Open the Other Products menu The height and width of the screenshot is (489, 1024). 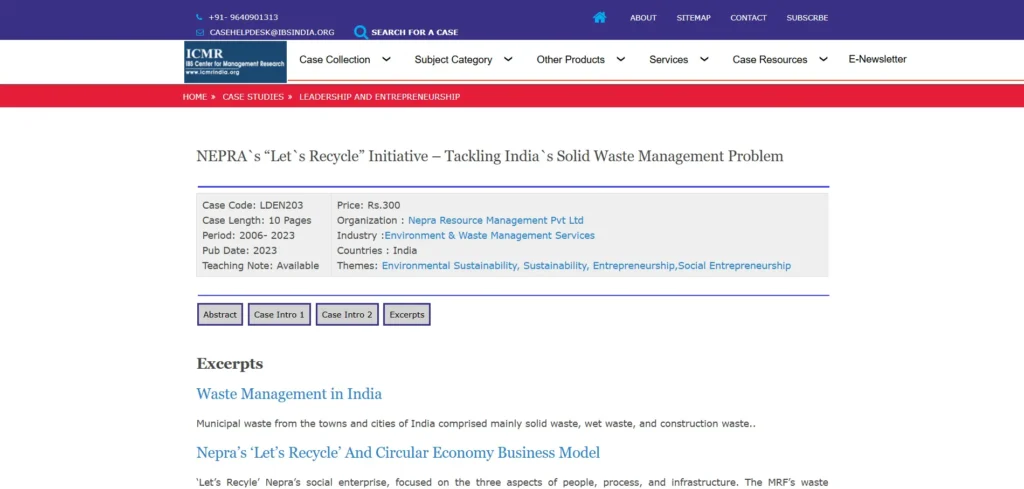tap(571, 59)
